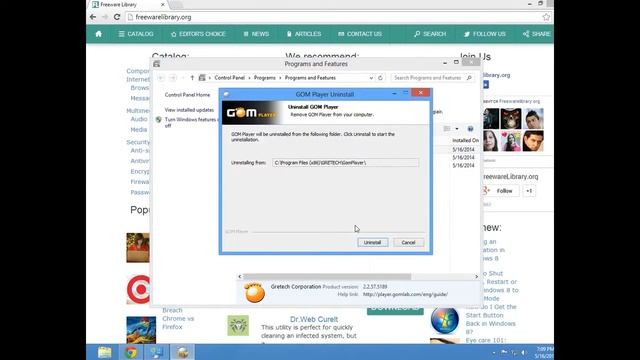Open Control Panel taskbar icon

[x=157, y=352]
